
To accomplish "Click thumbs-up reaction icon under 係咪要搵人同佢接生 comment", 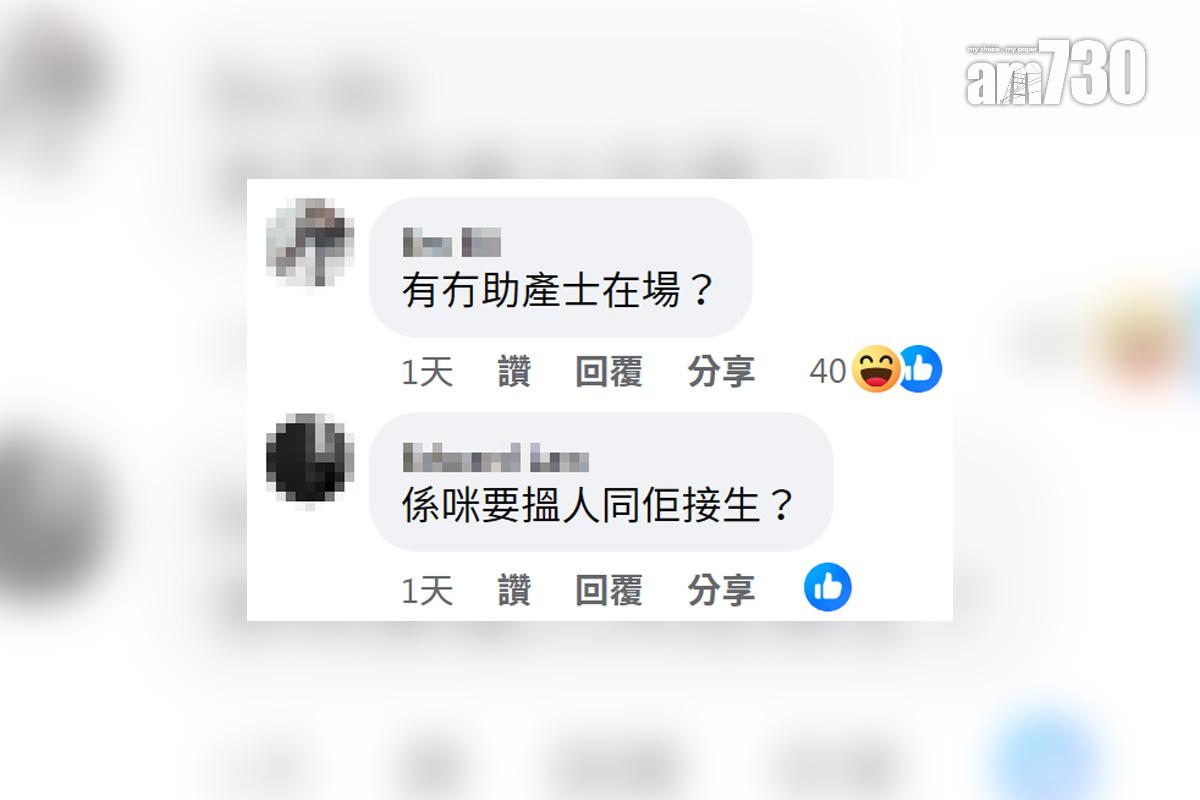I will click(828, 588).
